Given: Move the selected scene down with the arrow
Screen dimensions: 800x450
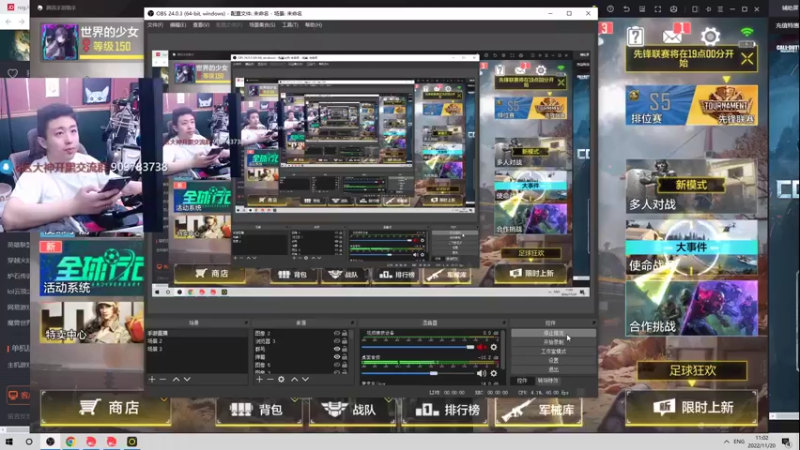Looking at the screenshot, I should click(187, 380).
